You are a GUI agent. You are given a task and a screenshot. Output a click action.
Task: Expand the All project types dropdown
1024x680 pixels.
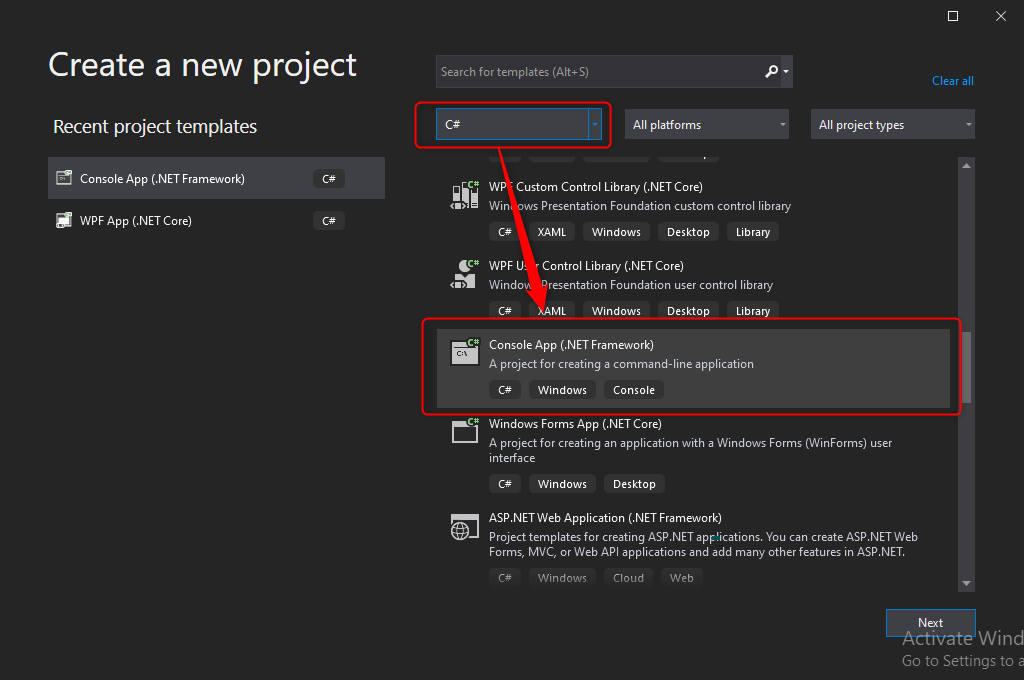point(968,125)
